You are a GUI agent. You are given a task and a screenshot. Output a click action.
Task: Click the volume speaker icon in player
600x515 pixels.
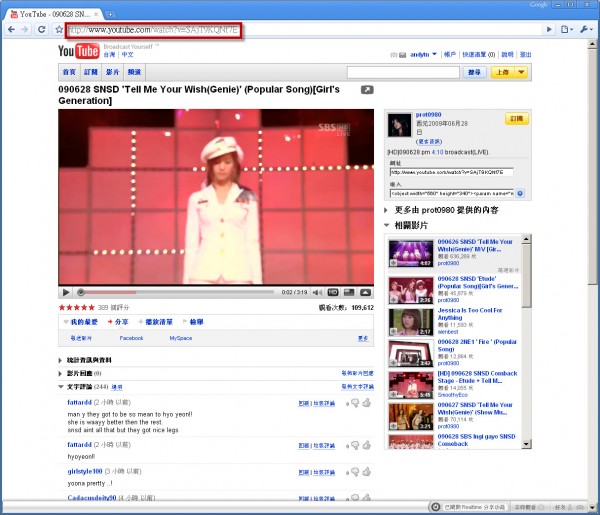(x=317, y=292)
